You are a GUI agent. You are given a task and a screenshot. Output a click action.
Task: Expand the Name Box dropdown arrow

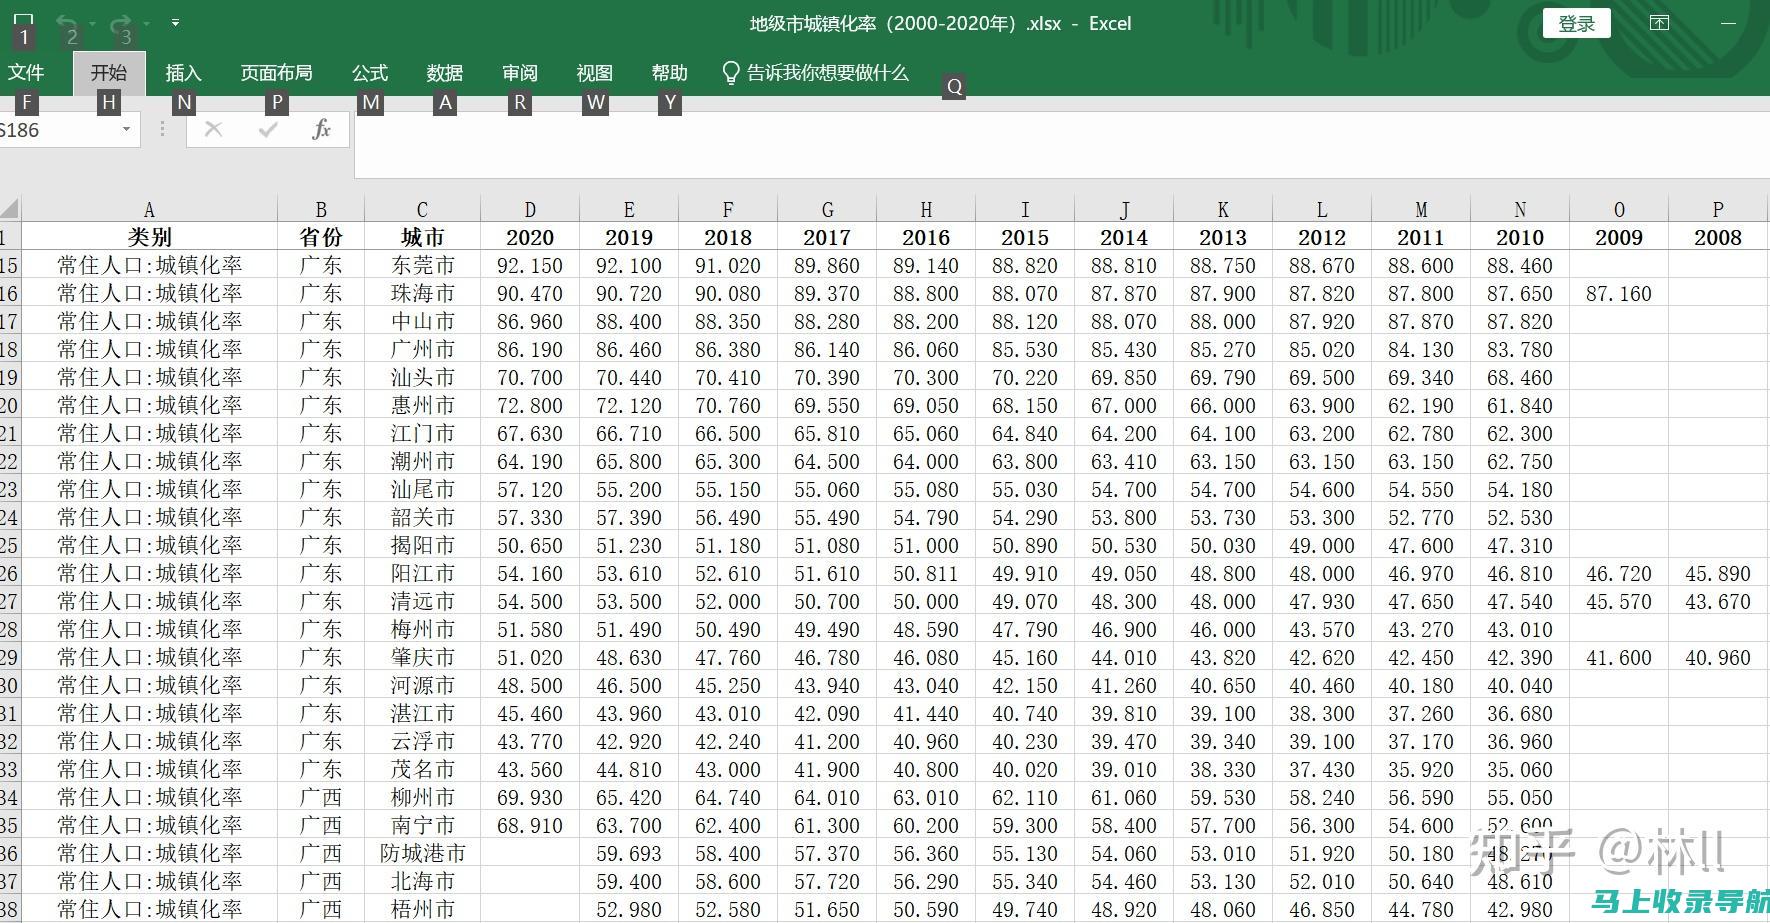[126, 130]
